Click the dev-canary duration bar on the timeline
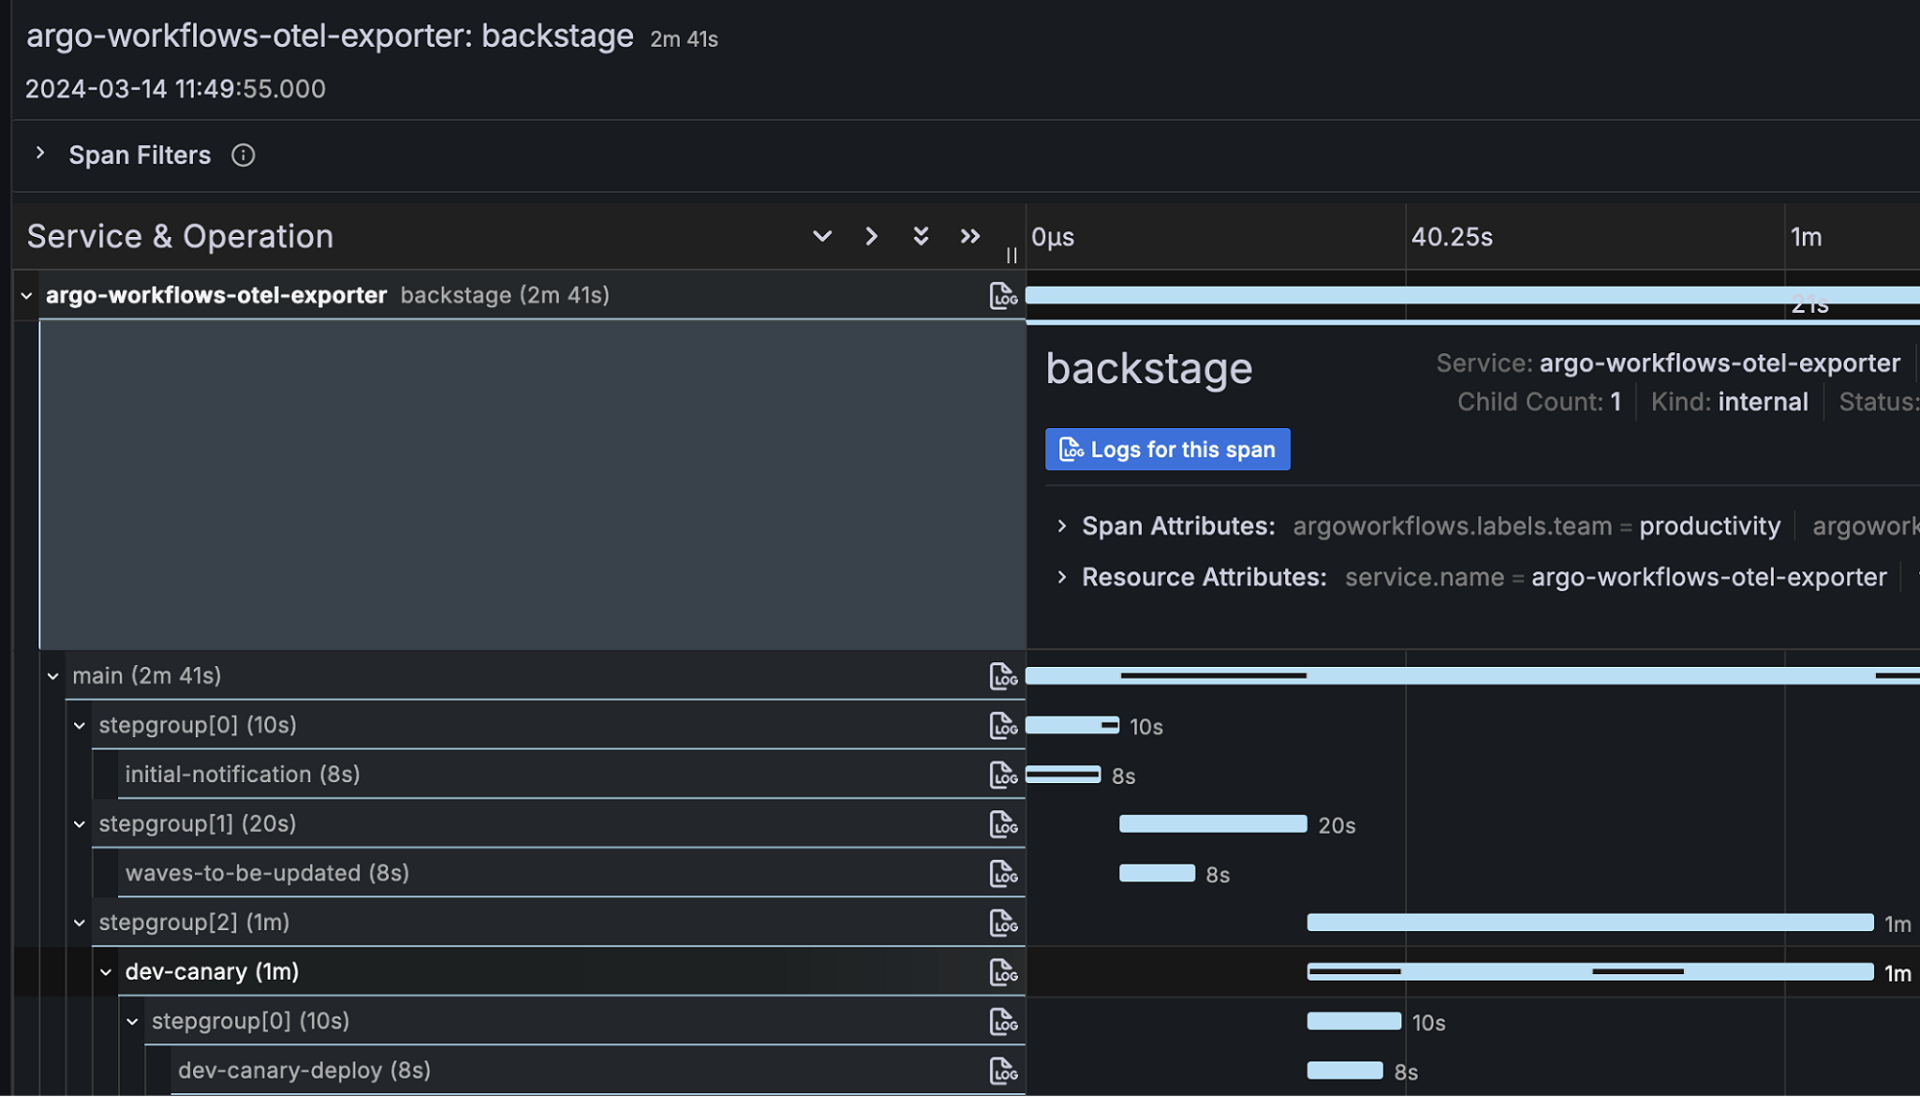The height and width of the screenshot is (1097, 1920). point(1590,971)
